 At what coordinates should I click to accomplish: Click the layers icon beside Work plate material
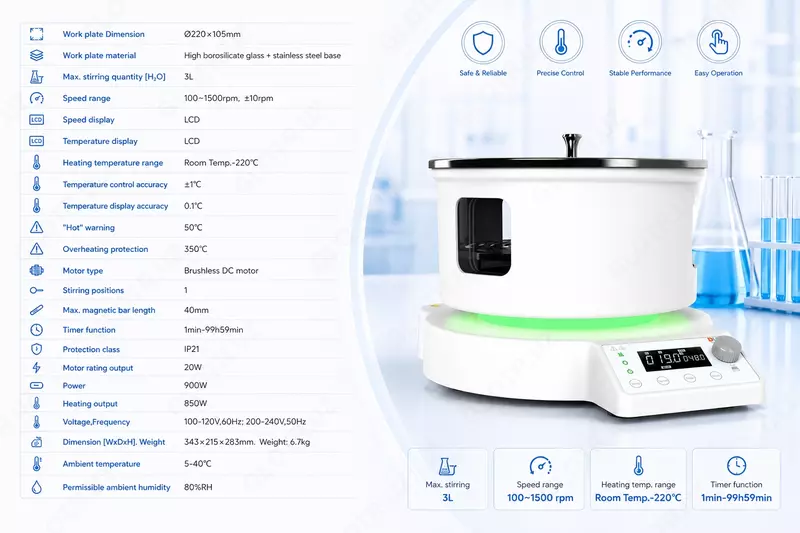tap(36, 55)
